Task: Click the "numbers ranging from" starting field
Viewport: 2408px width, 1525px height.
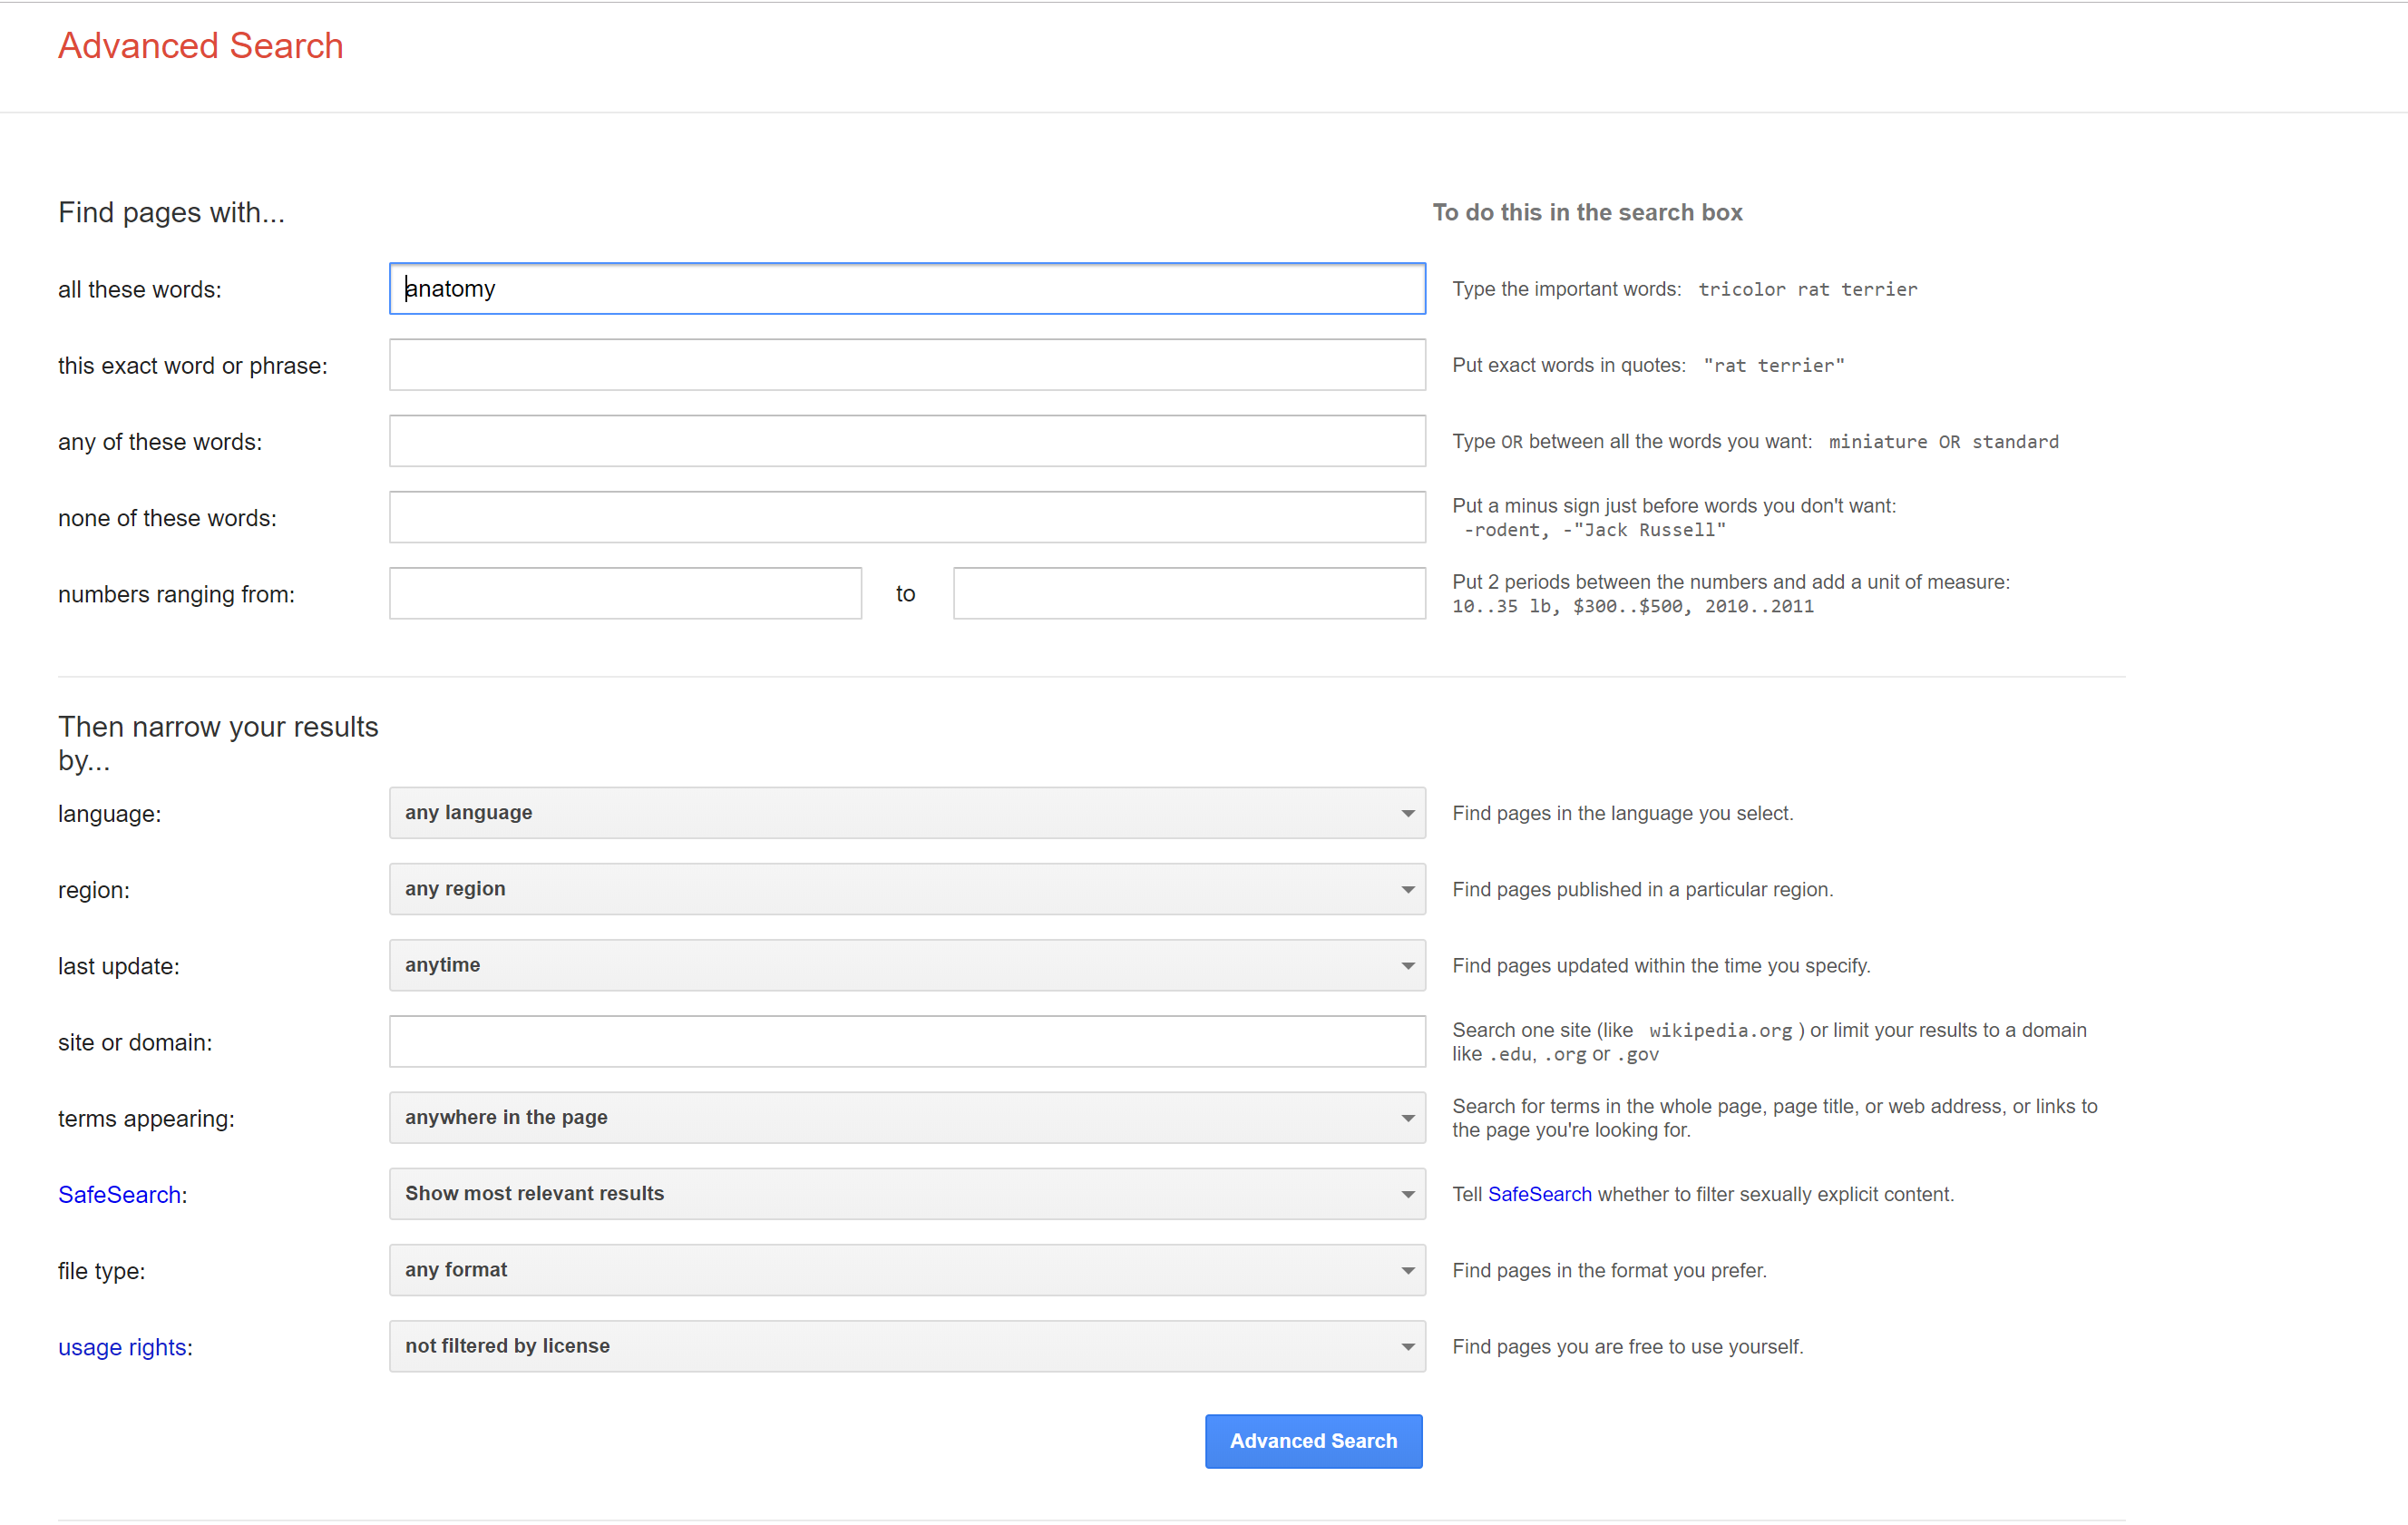Action: pyautogui.click(x=625, y=592)
